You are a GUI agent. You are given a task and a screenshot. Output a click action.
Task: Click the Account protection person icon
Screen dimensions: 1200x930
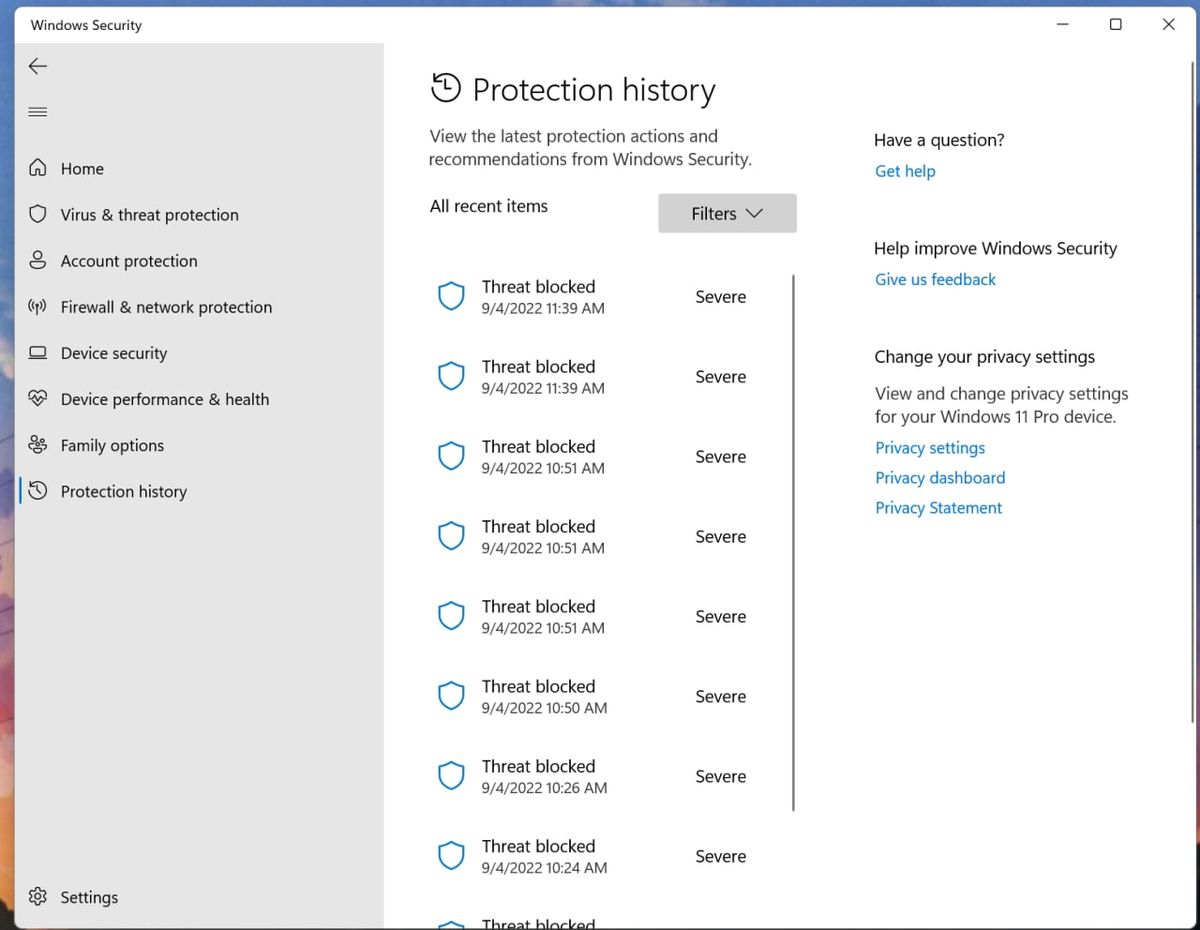point(37,261)
